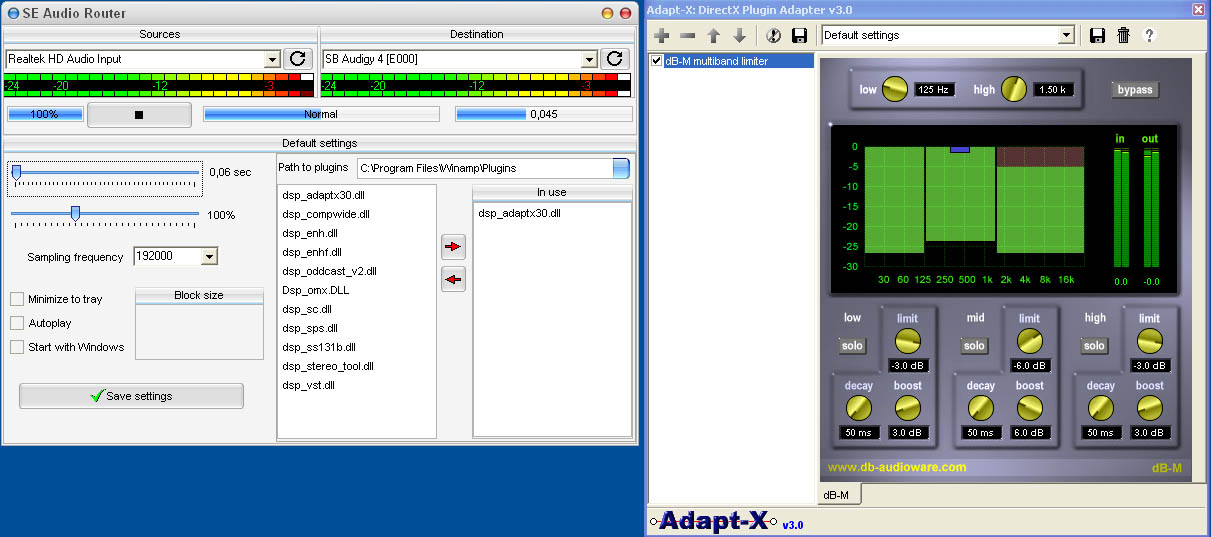Click the low band decay knob
The width and height of the screenshot is (1211, 537).
pyautogui.click(x=859, y=408)
